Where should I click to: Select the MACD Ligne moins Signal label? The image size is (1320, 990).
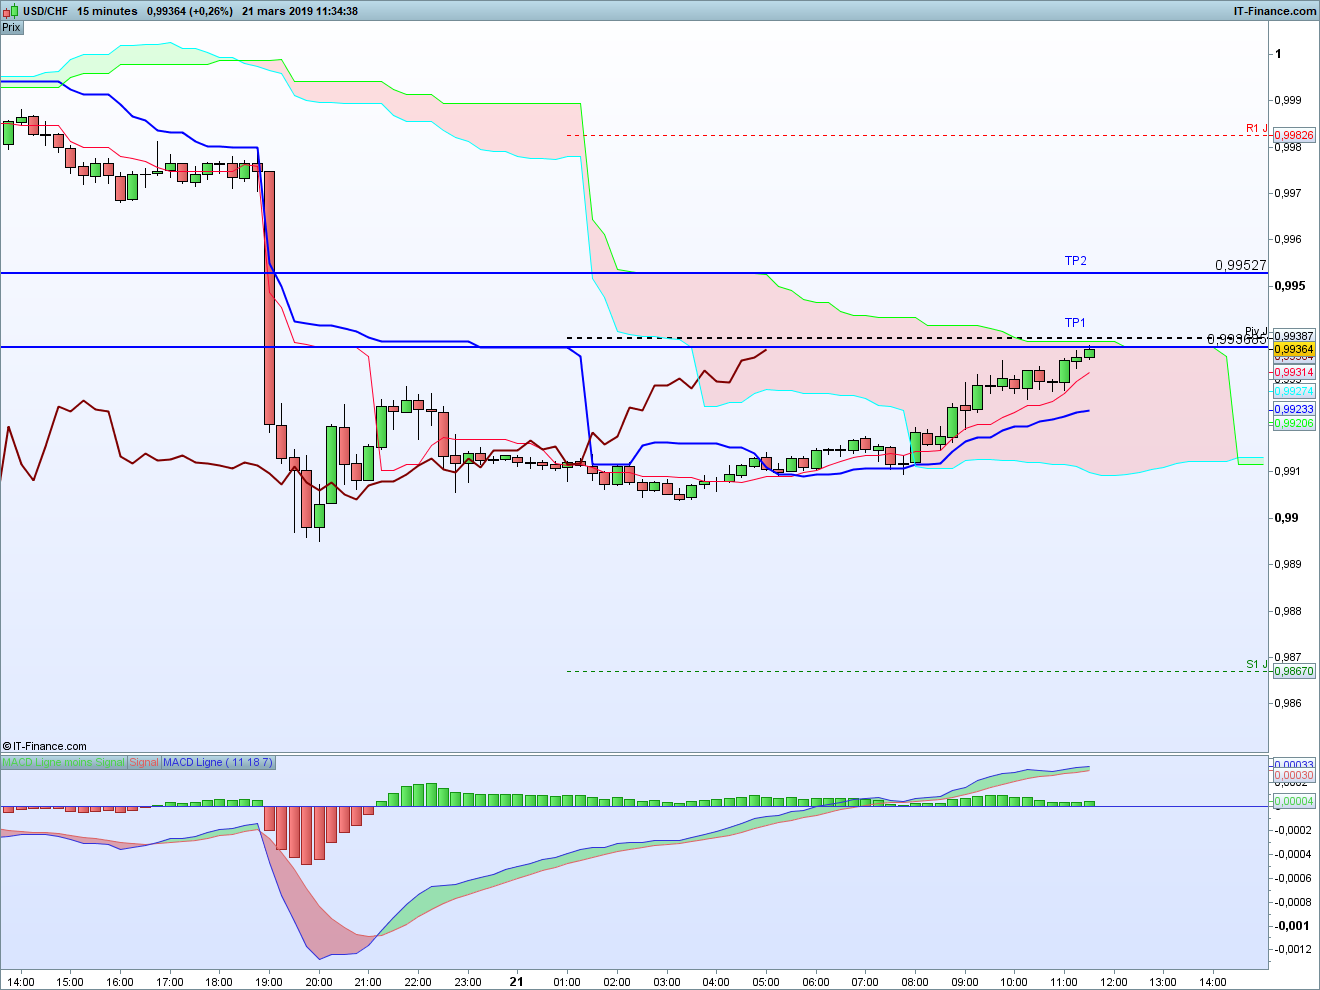63,762
